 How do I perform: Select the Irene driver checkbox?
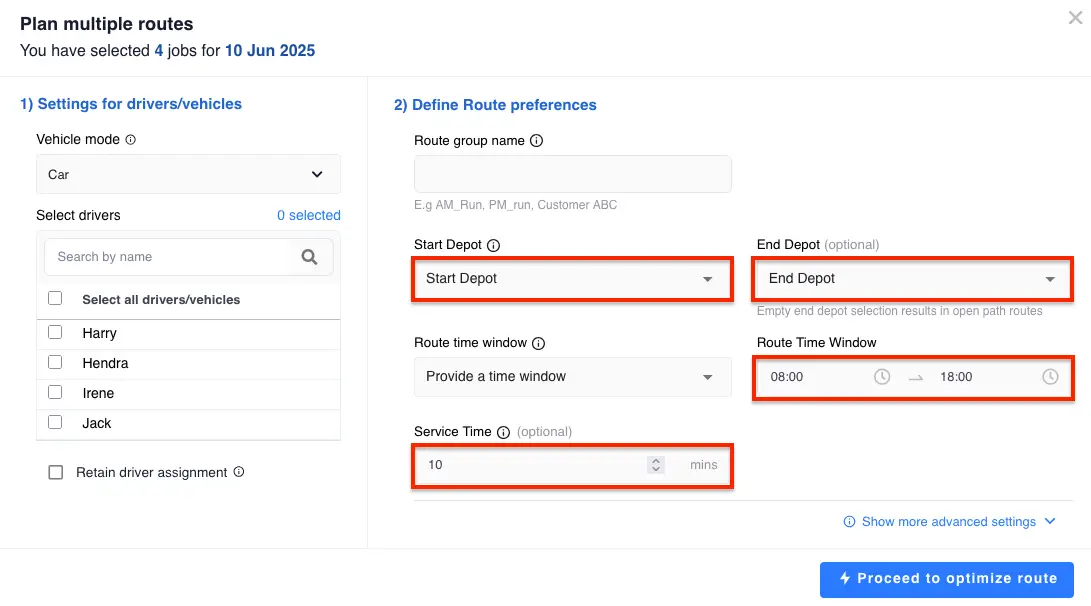(x=55, y=392)
